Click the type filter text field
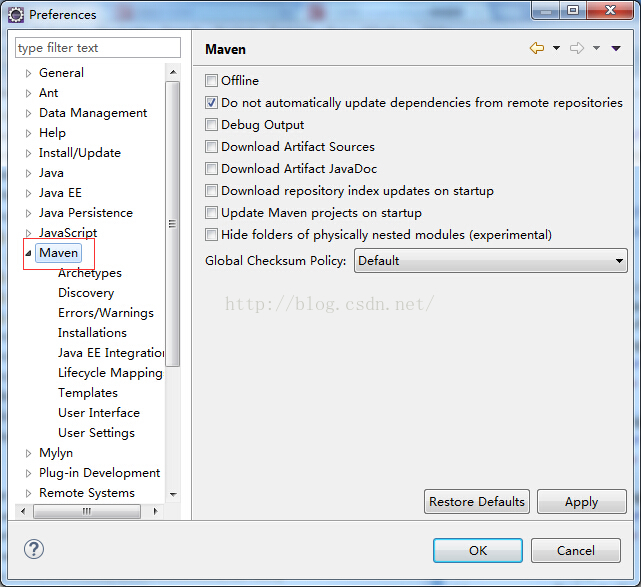641x587 pixels. pos(98,48)
